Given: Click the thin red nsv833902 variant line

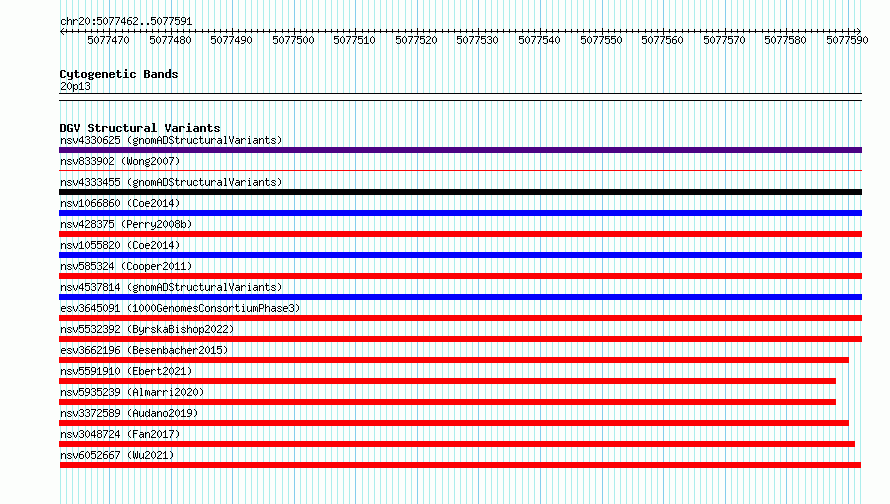Looking at the screenshot, I should tap(460, 170).
